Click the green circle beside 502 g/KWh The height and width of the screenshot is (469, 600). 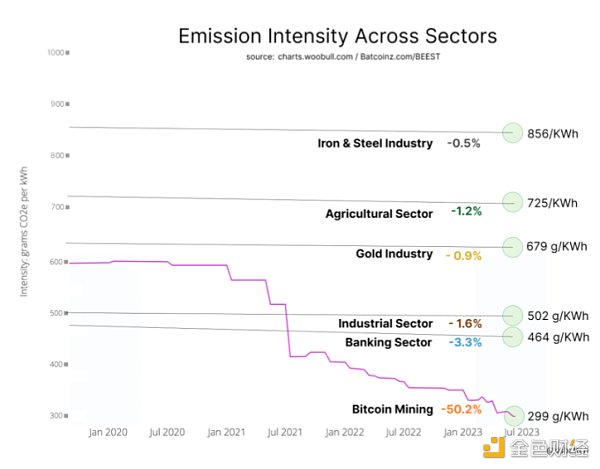click(512, 315)
